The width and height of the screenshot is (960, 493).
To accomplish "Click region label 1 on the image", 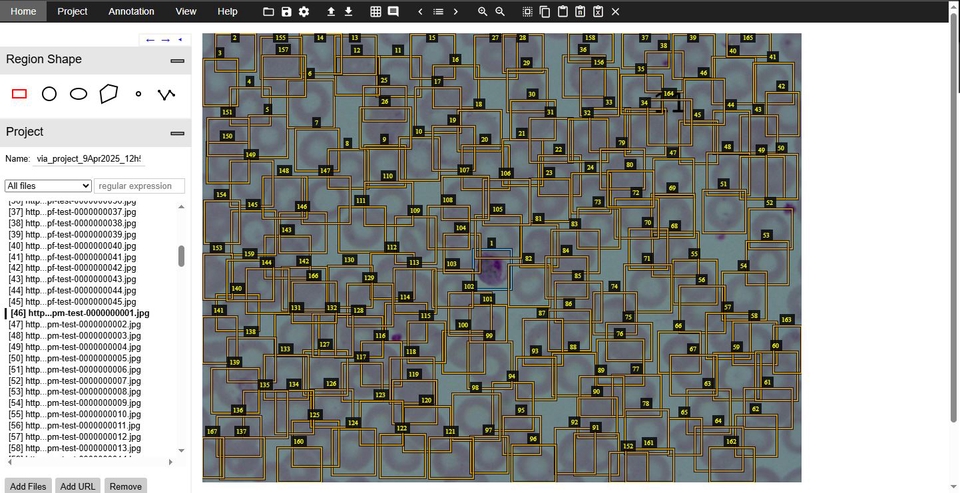I will click(x=492, y=243).
